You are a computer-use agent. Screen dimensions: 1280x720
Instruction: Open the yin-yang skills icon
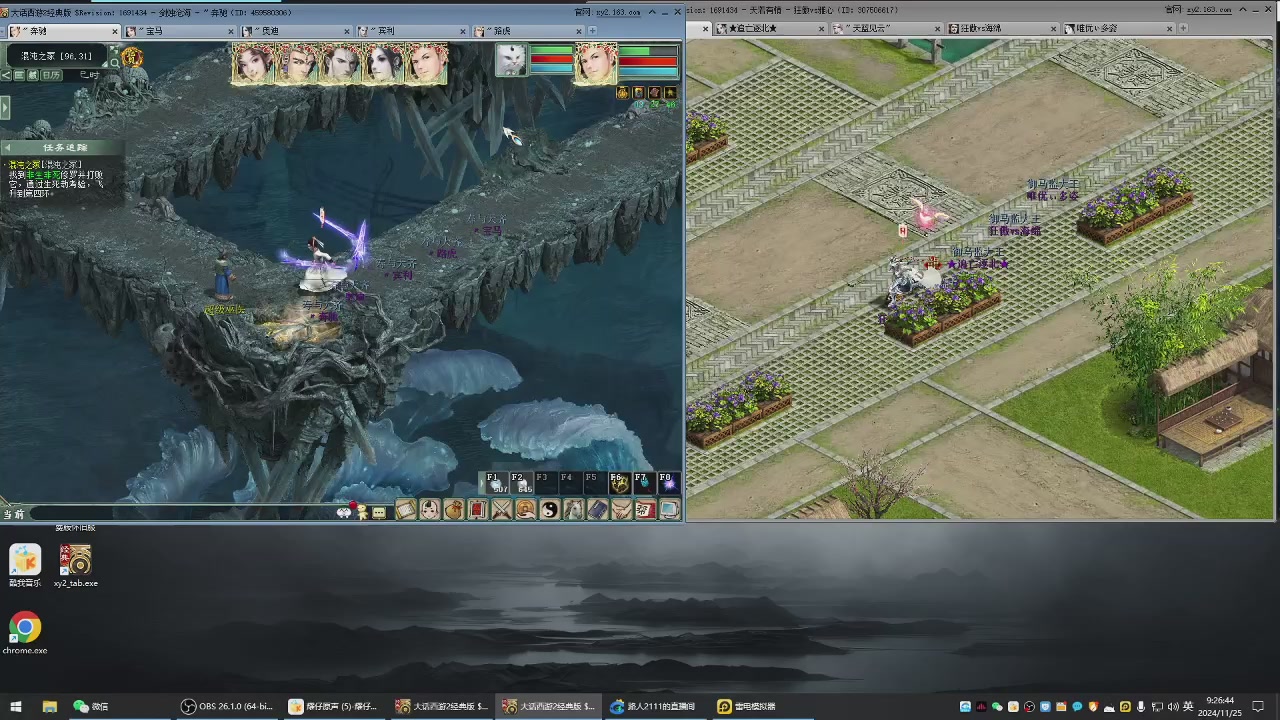pyautogui.click(x=550, y=510)
